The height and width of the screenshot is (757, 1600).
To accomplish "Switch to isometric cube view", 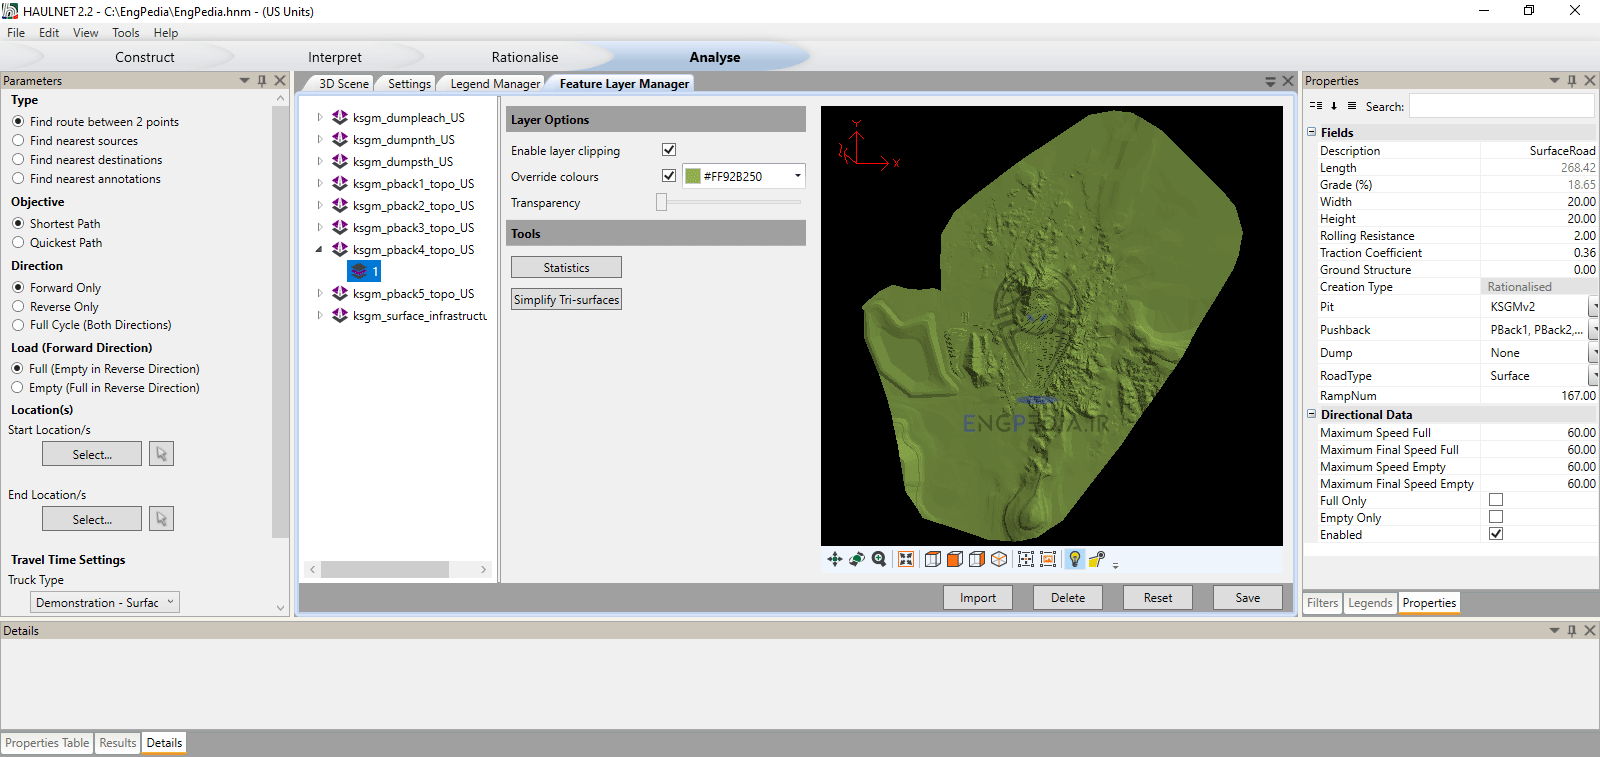I will pyautogui.click(x=999, y=559).
